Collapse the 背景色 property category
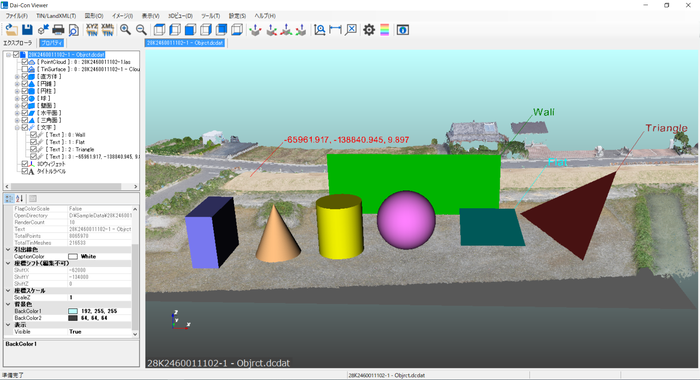The height and width of the screenshot is (380, 700). click(x=8, y=304)
